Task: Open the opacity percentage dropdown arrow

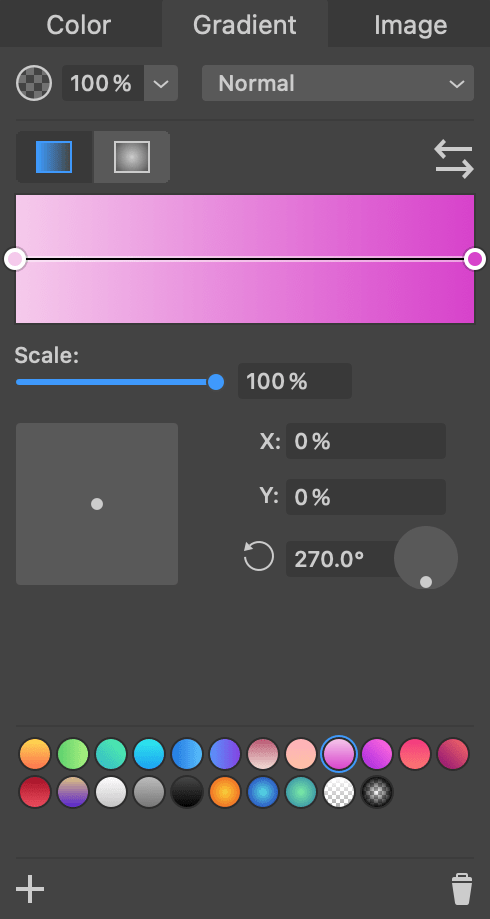Action: 161,83
